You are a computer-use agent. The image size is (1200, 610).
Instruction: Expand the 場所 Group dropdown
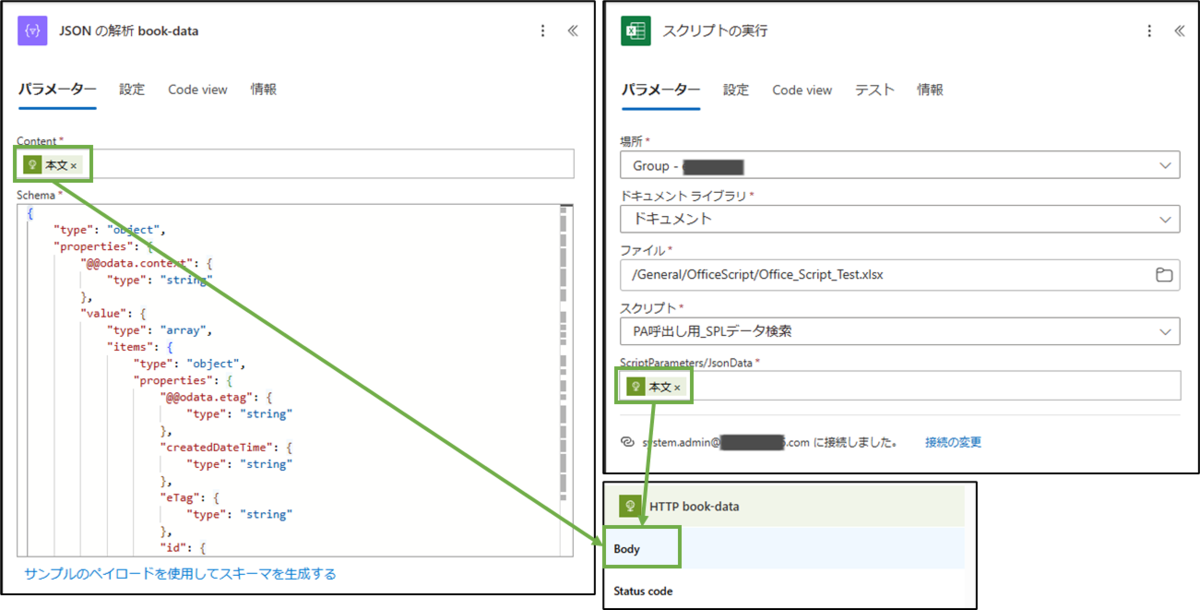point(900,165)
